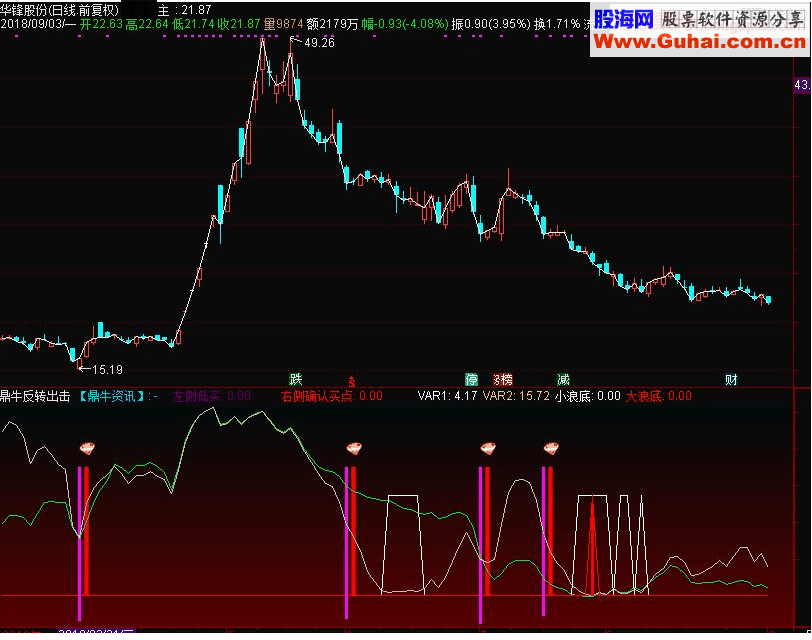Click the last magenta vertical signal bar

coord(544,541)
